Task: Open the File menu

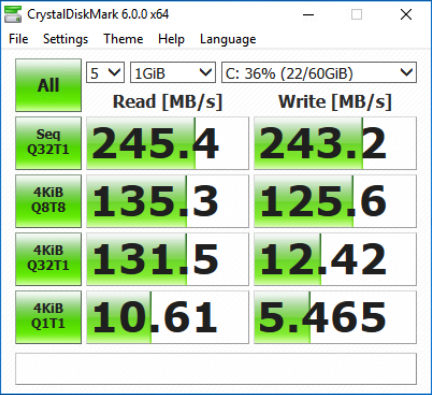Action: pos(19,39)
